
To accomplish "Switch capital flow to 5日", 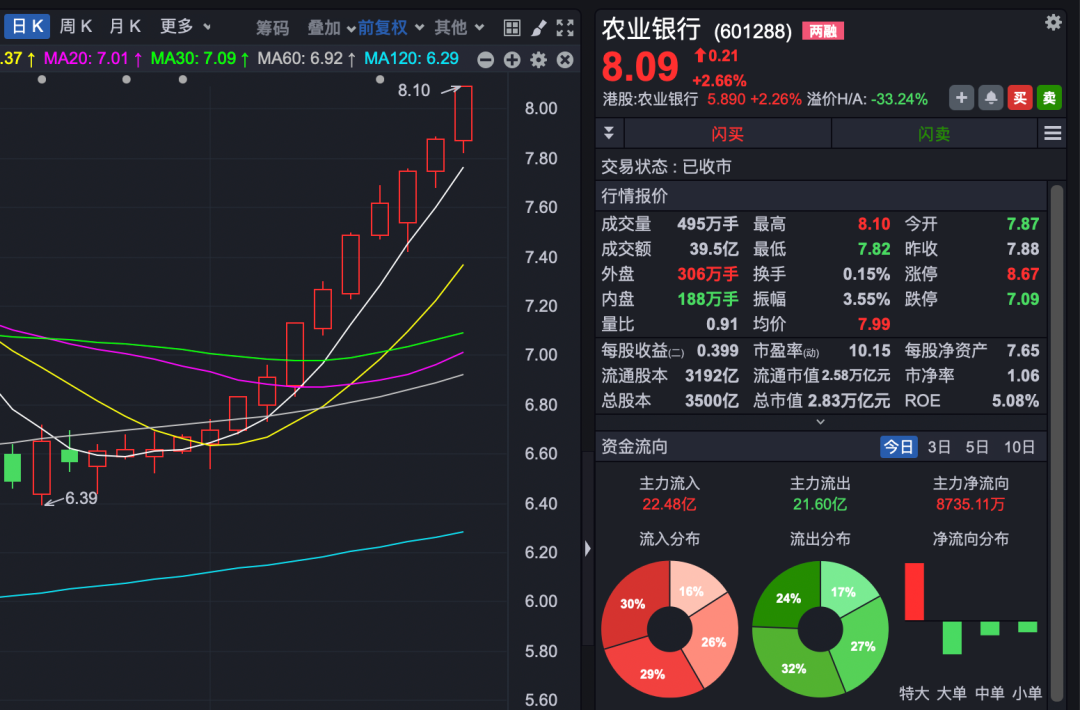I will (977, 447).
